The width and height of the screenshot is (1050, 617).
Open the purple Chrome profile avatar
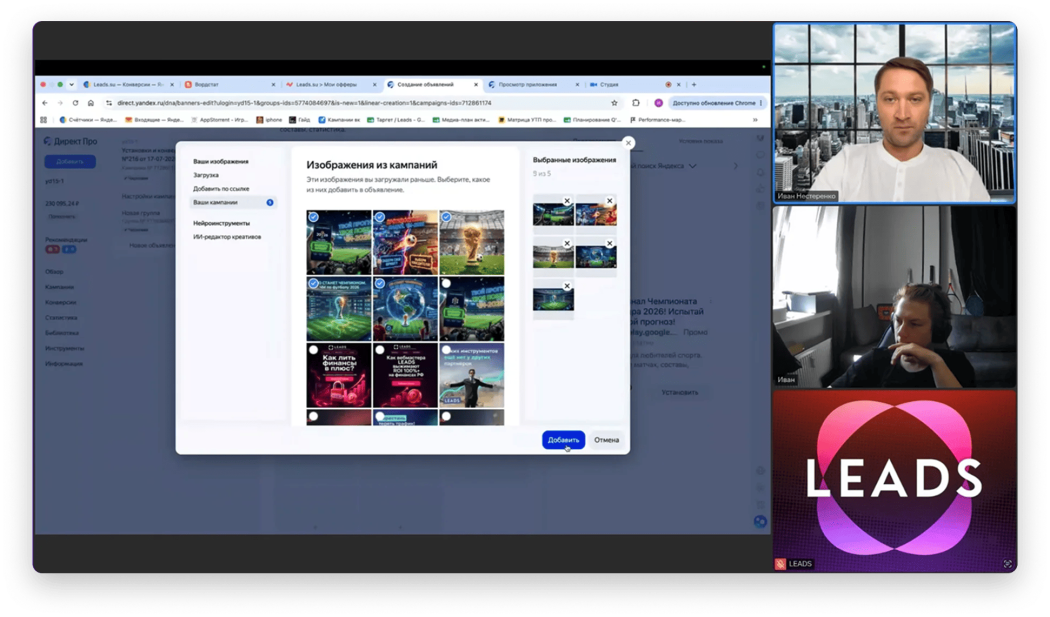pyautogui.click(x=658, y=103)
